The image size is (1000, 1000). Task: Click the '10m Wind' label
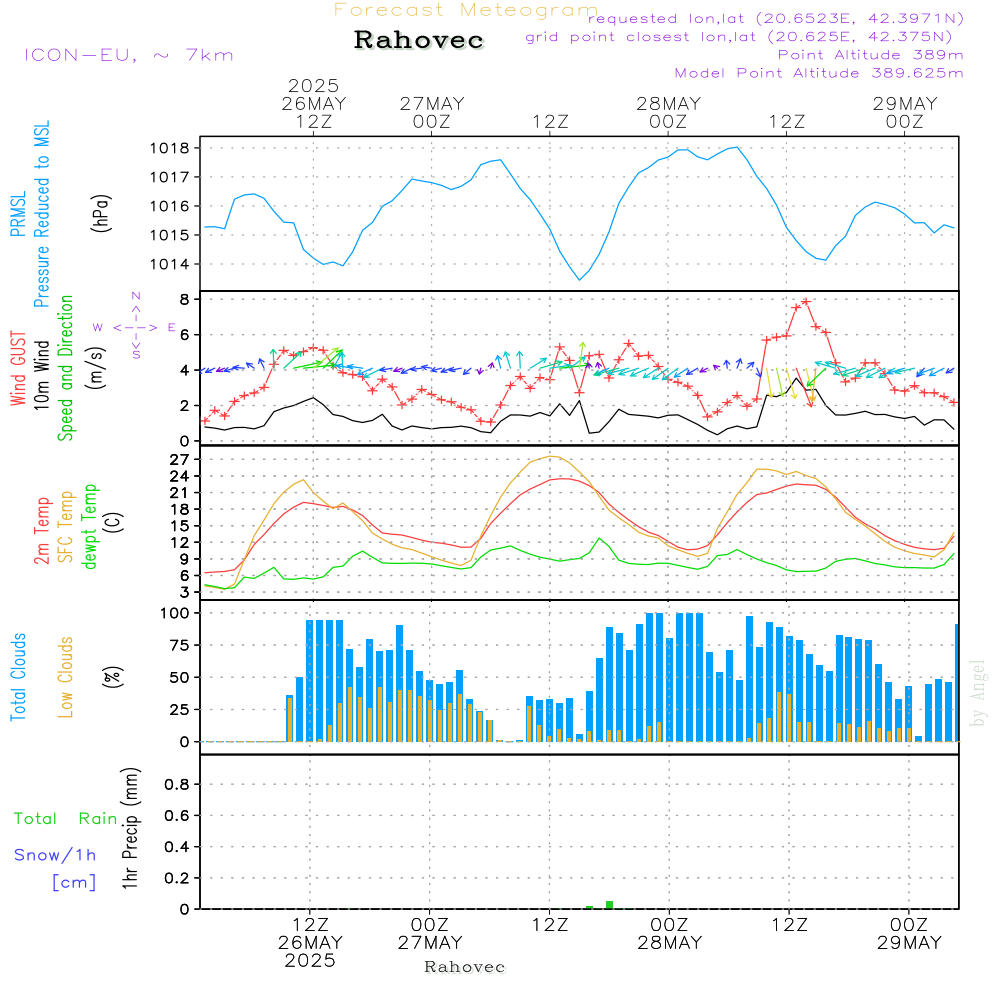(x=41, y=375)
